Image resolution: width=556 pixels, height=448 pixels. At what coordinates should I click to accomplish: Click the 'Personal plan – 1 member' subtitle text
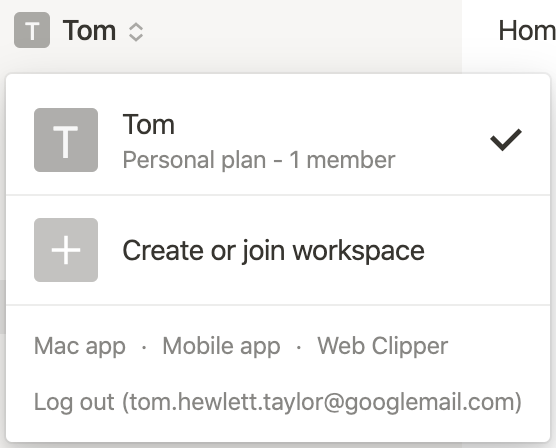coord(259,160)
